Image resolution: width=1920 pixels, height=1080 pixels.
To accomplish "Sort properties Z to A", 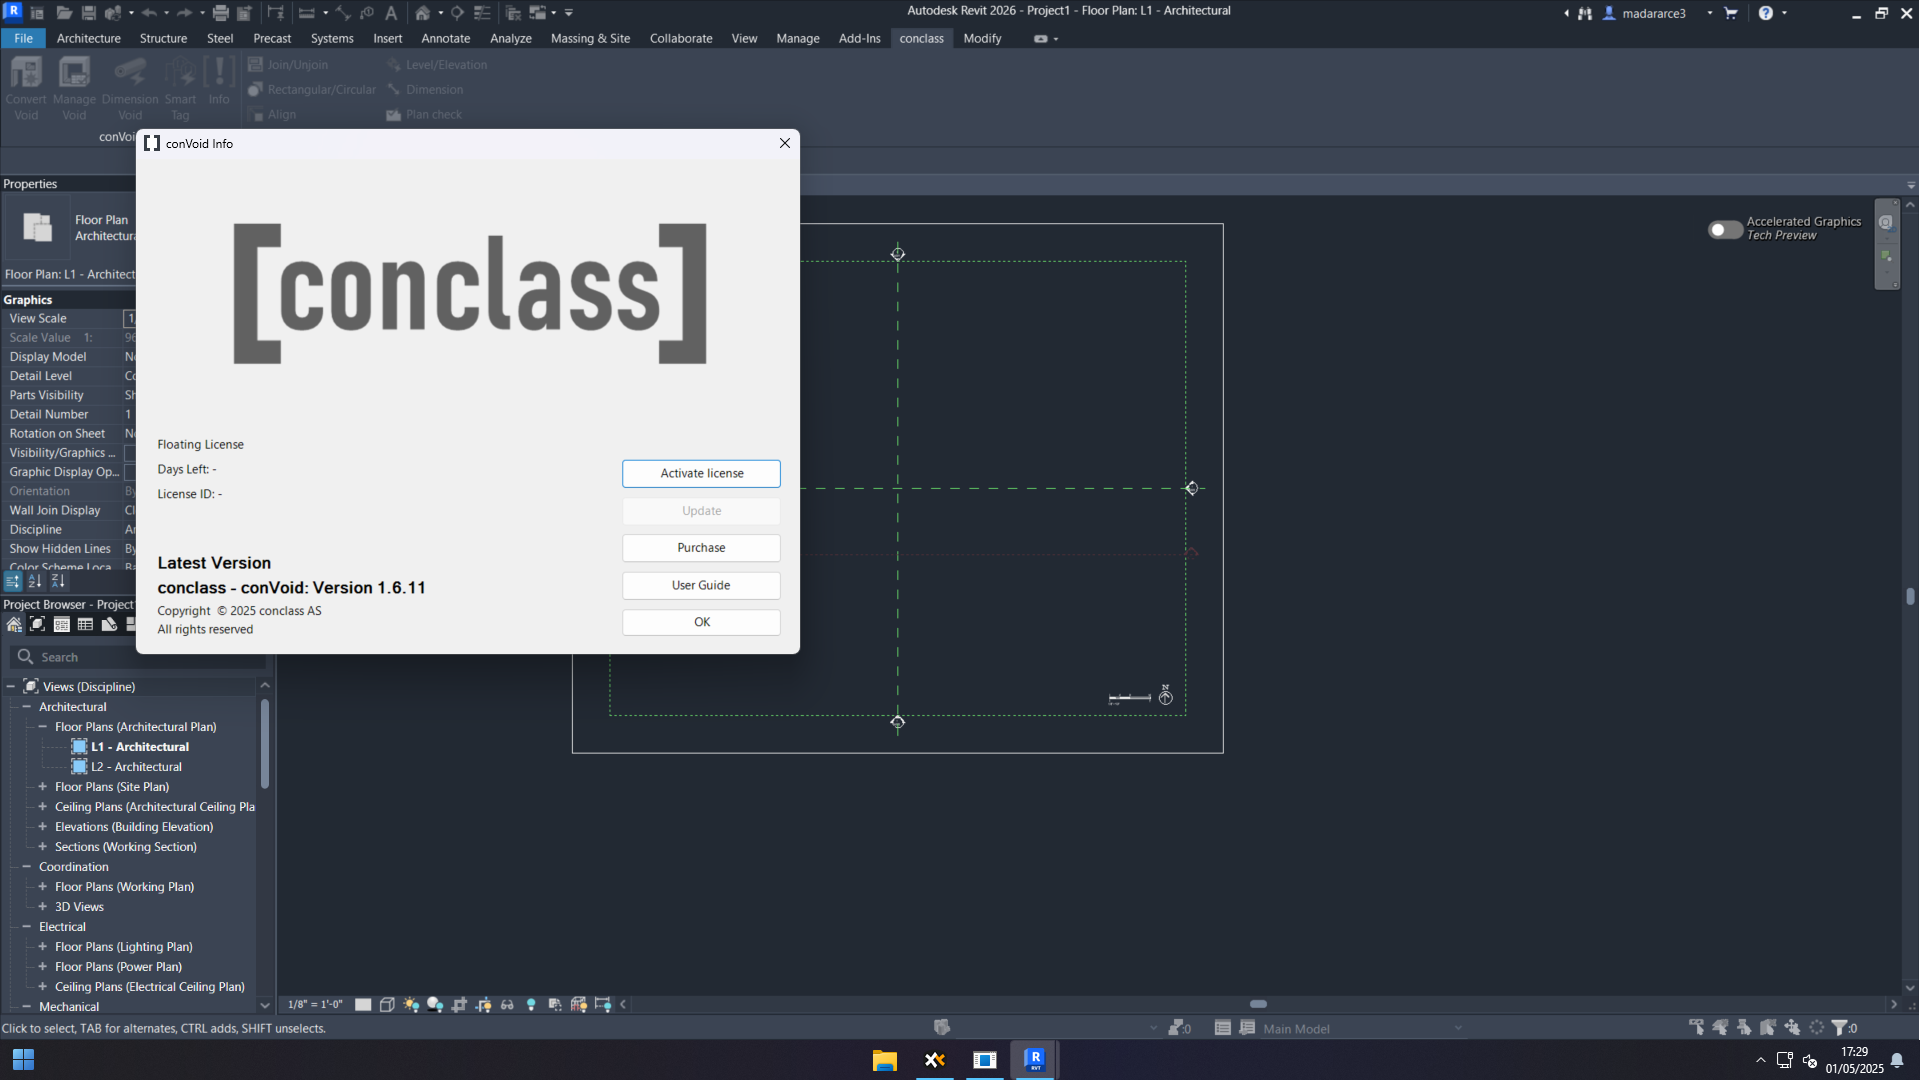I will coord(58,581).
